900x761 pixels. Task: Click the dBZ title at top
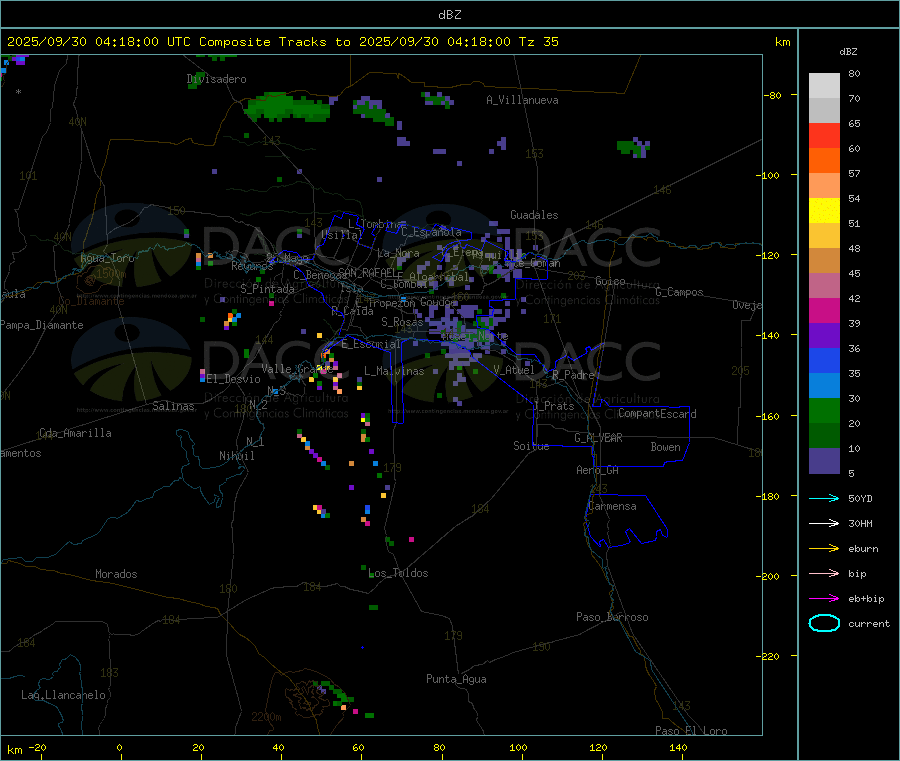[x=449, y=15]
